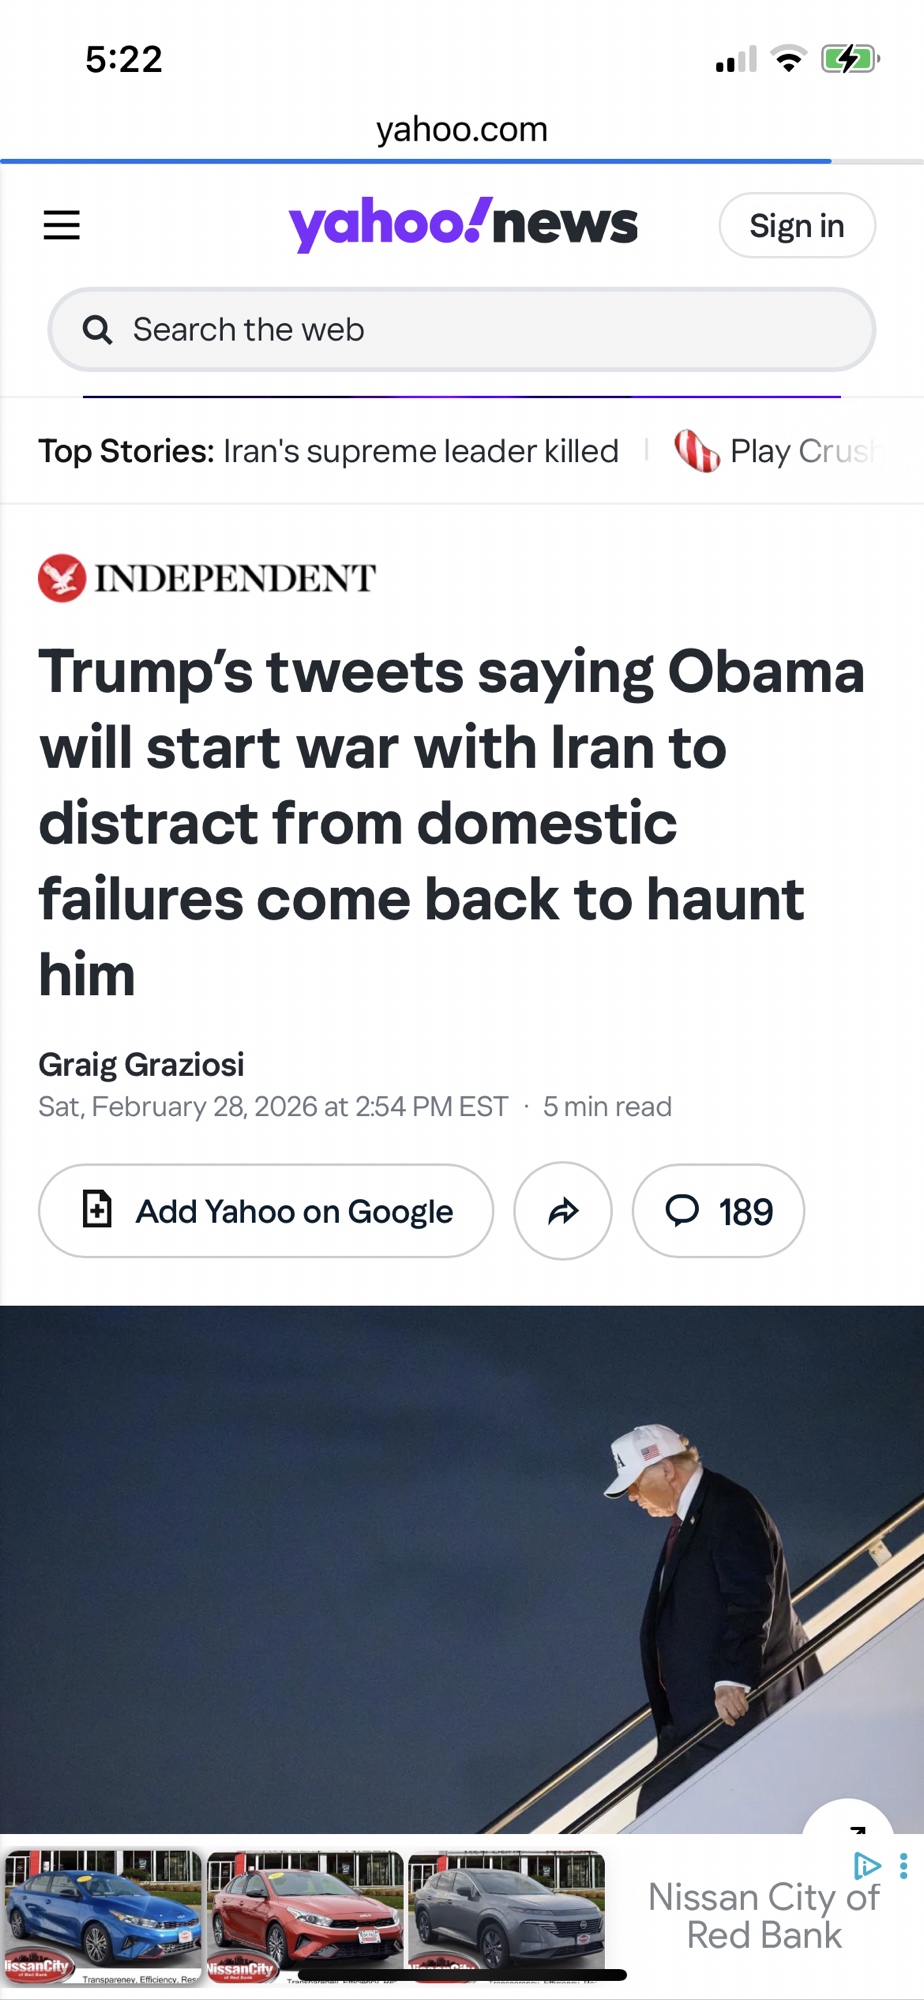The image size is (924, 2000).
Task: Open the hamburger menu icon
Action: click(61, 225)
